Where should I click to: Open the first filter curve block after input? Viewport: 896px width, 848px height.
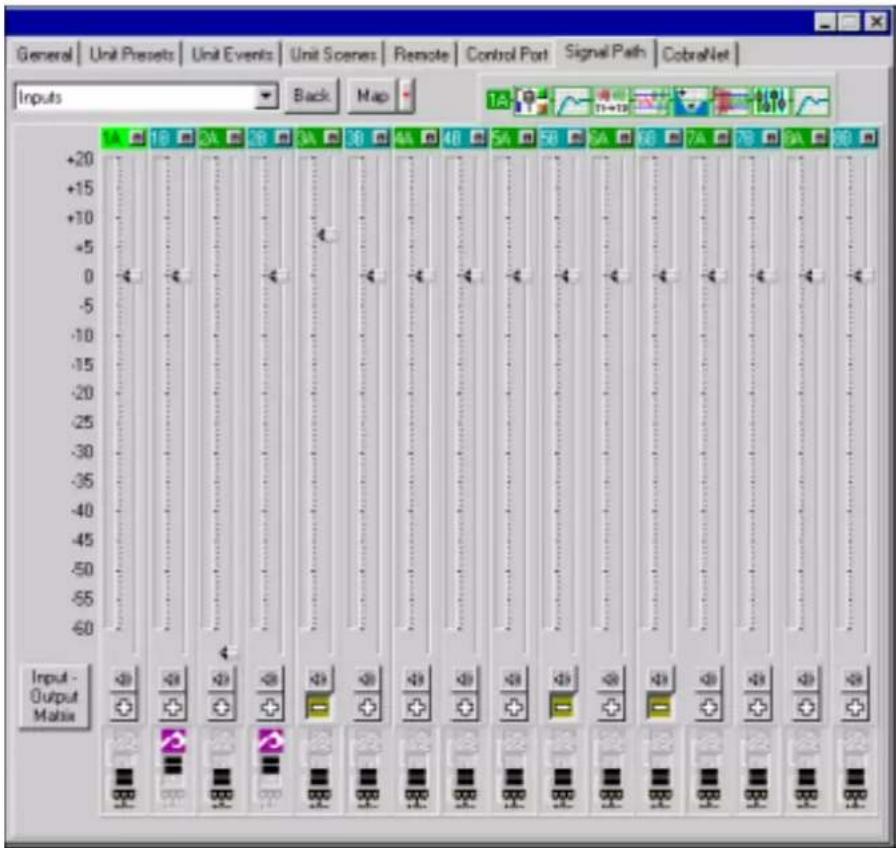(x=572, y=101)
